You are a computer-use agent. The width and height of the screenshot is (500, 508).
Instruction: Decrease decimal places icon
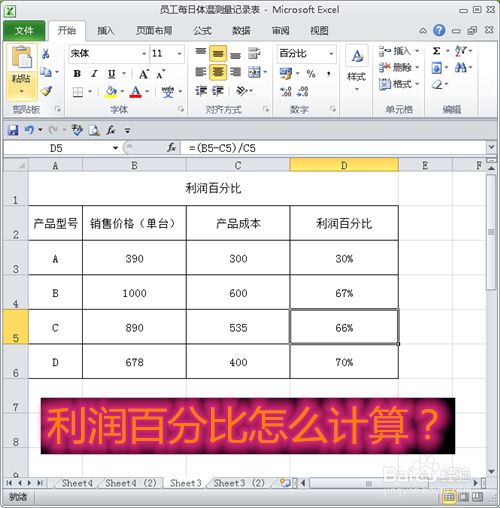point(303,91)
